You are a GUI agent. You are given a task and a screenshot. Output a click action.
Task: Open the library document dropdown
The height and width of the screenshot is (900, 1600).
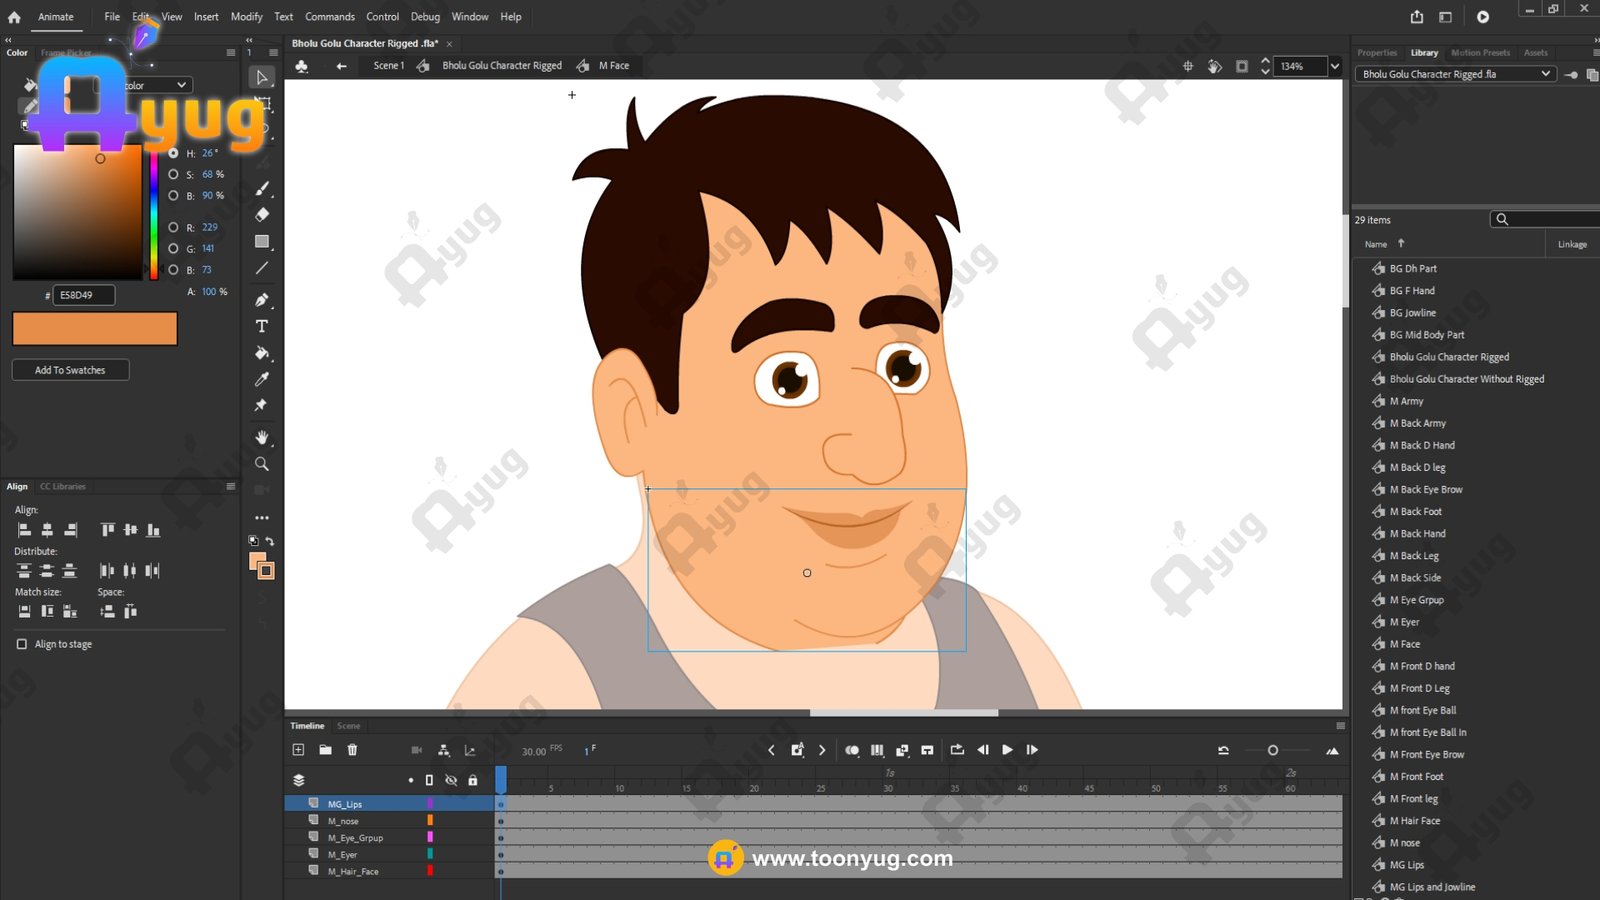tap(1545, 74)
